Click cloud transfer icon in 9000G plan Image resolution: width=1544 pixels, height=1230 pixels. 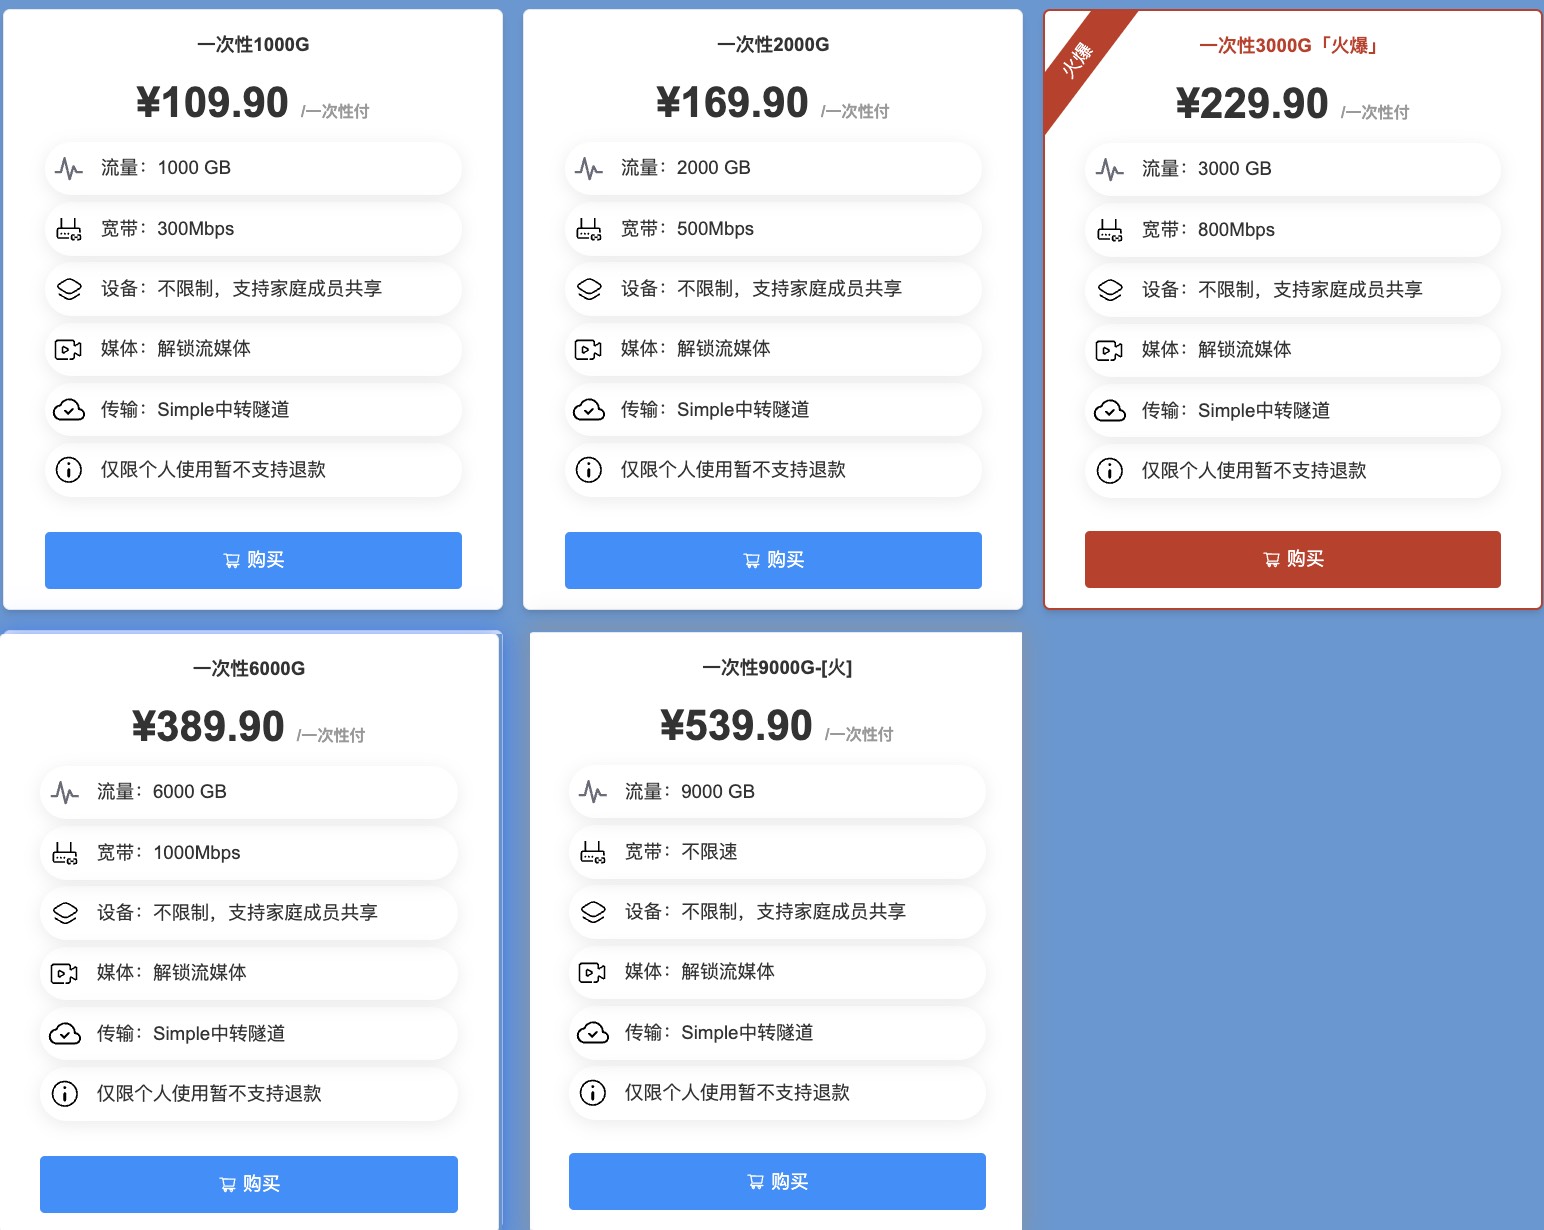(593, 1033)
